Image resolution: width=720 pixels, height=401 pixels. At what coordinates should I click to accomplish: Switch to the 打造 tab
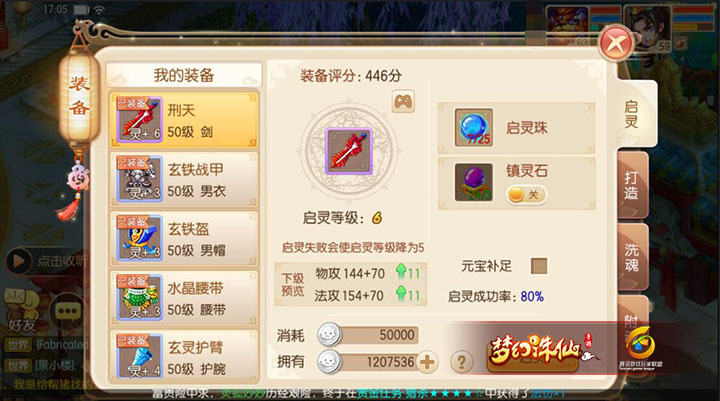(632, 185)
